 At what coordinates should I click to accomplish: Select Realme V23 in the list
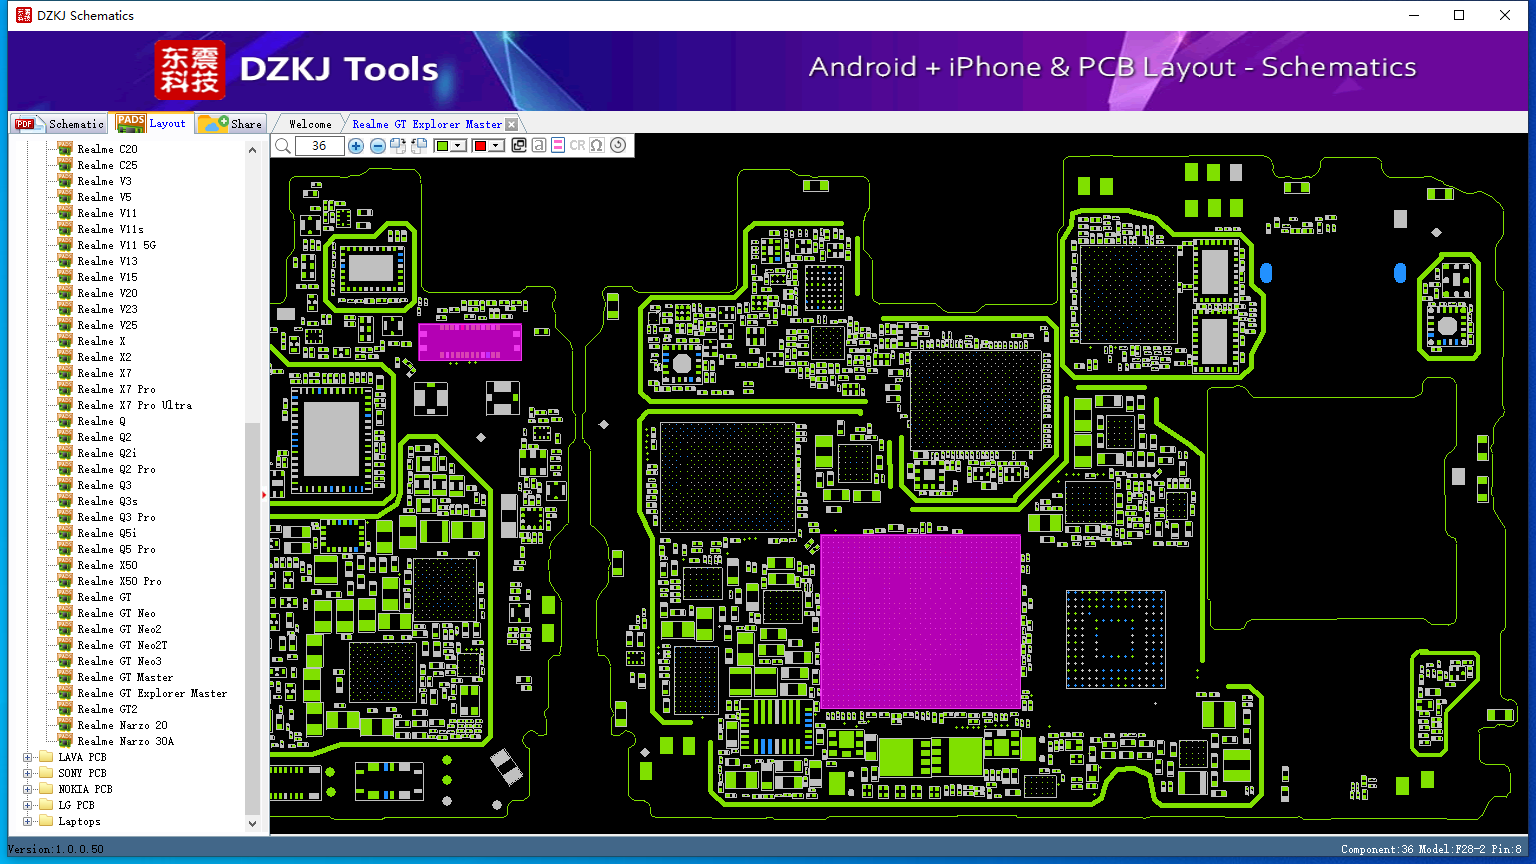[108, 310]
